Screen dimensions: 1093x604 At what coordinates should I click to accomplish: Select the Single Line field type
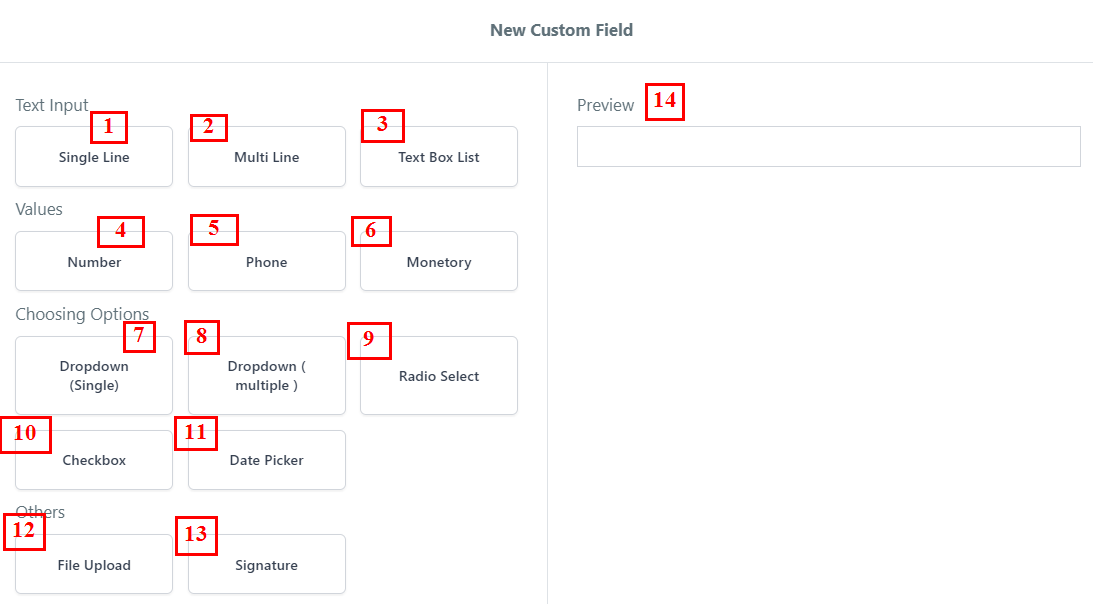coord(94,158)
